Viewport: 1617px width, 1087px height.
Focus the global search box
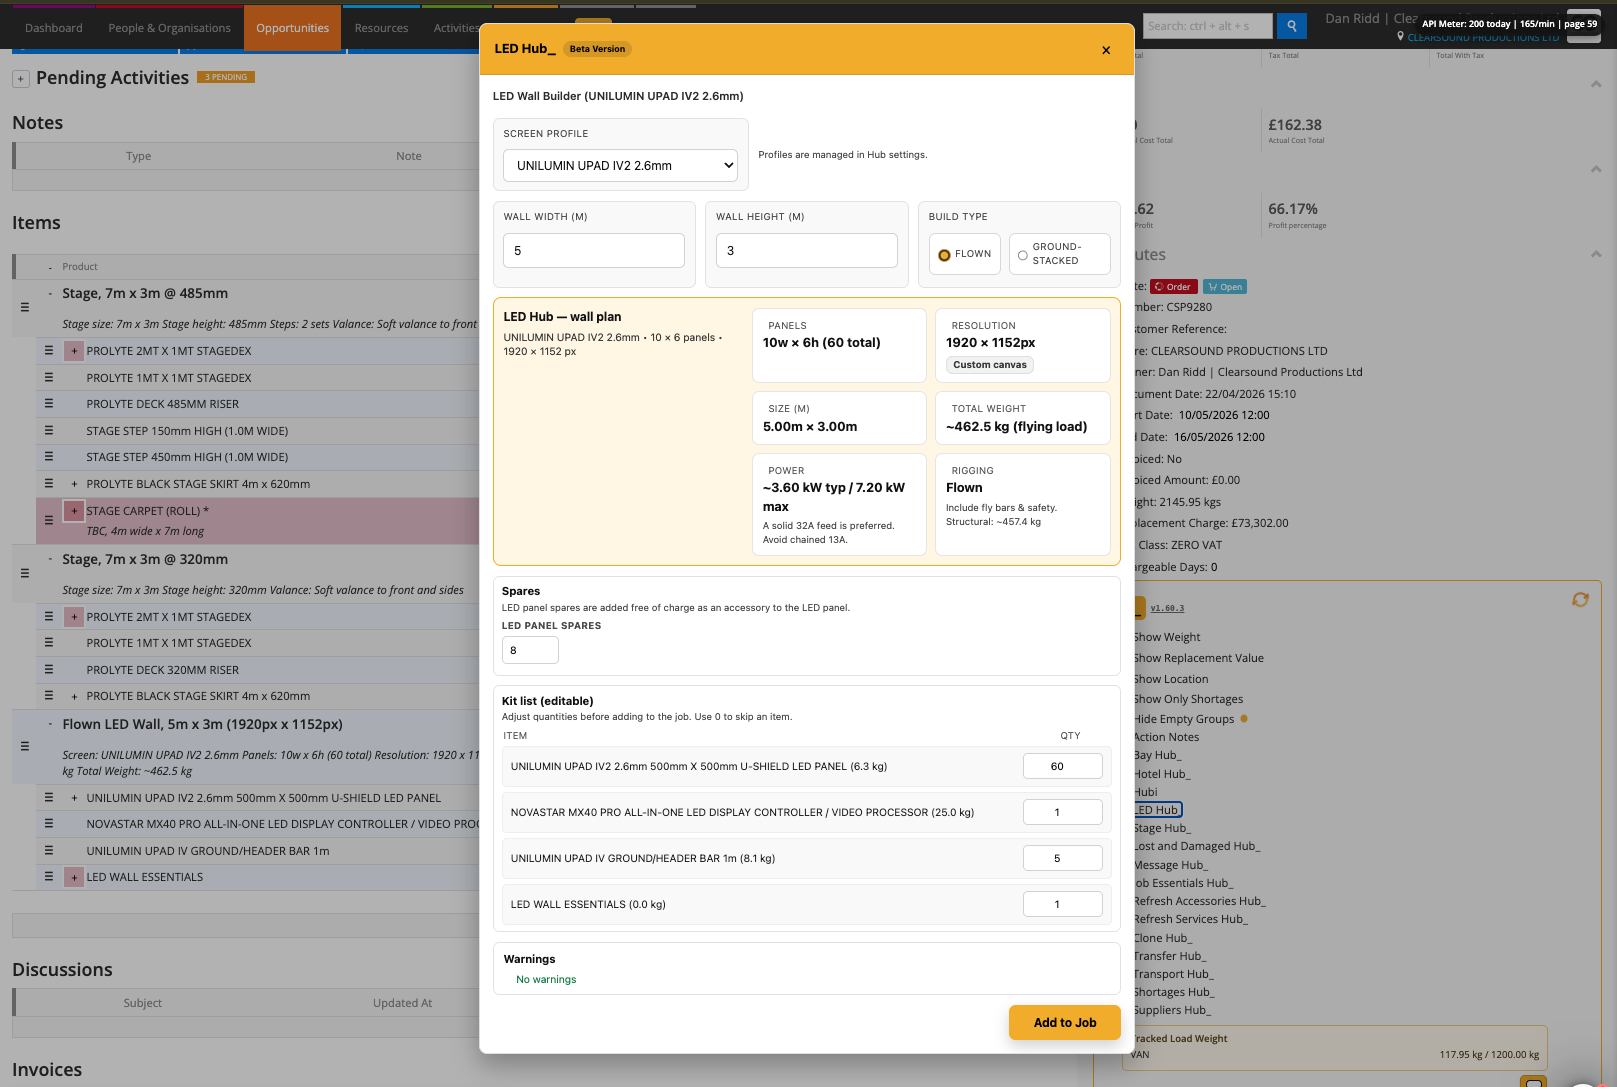tap(1207, 26)
